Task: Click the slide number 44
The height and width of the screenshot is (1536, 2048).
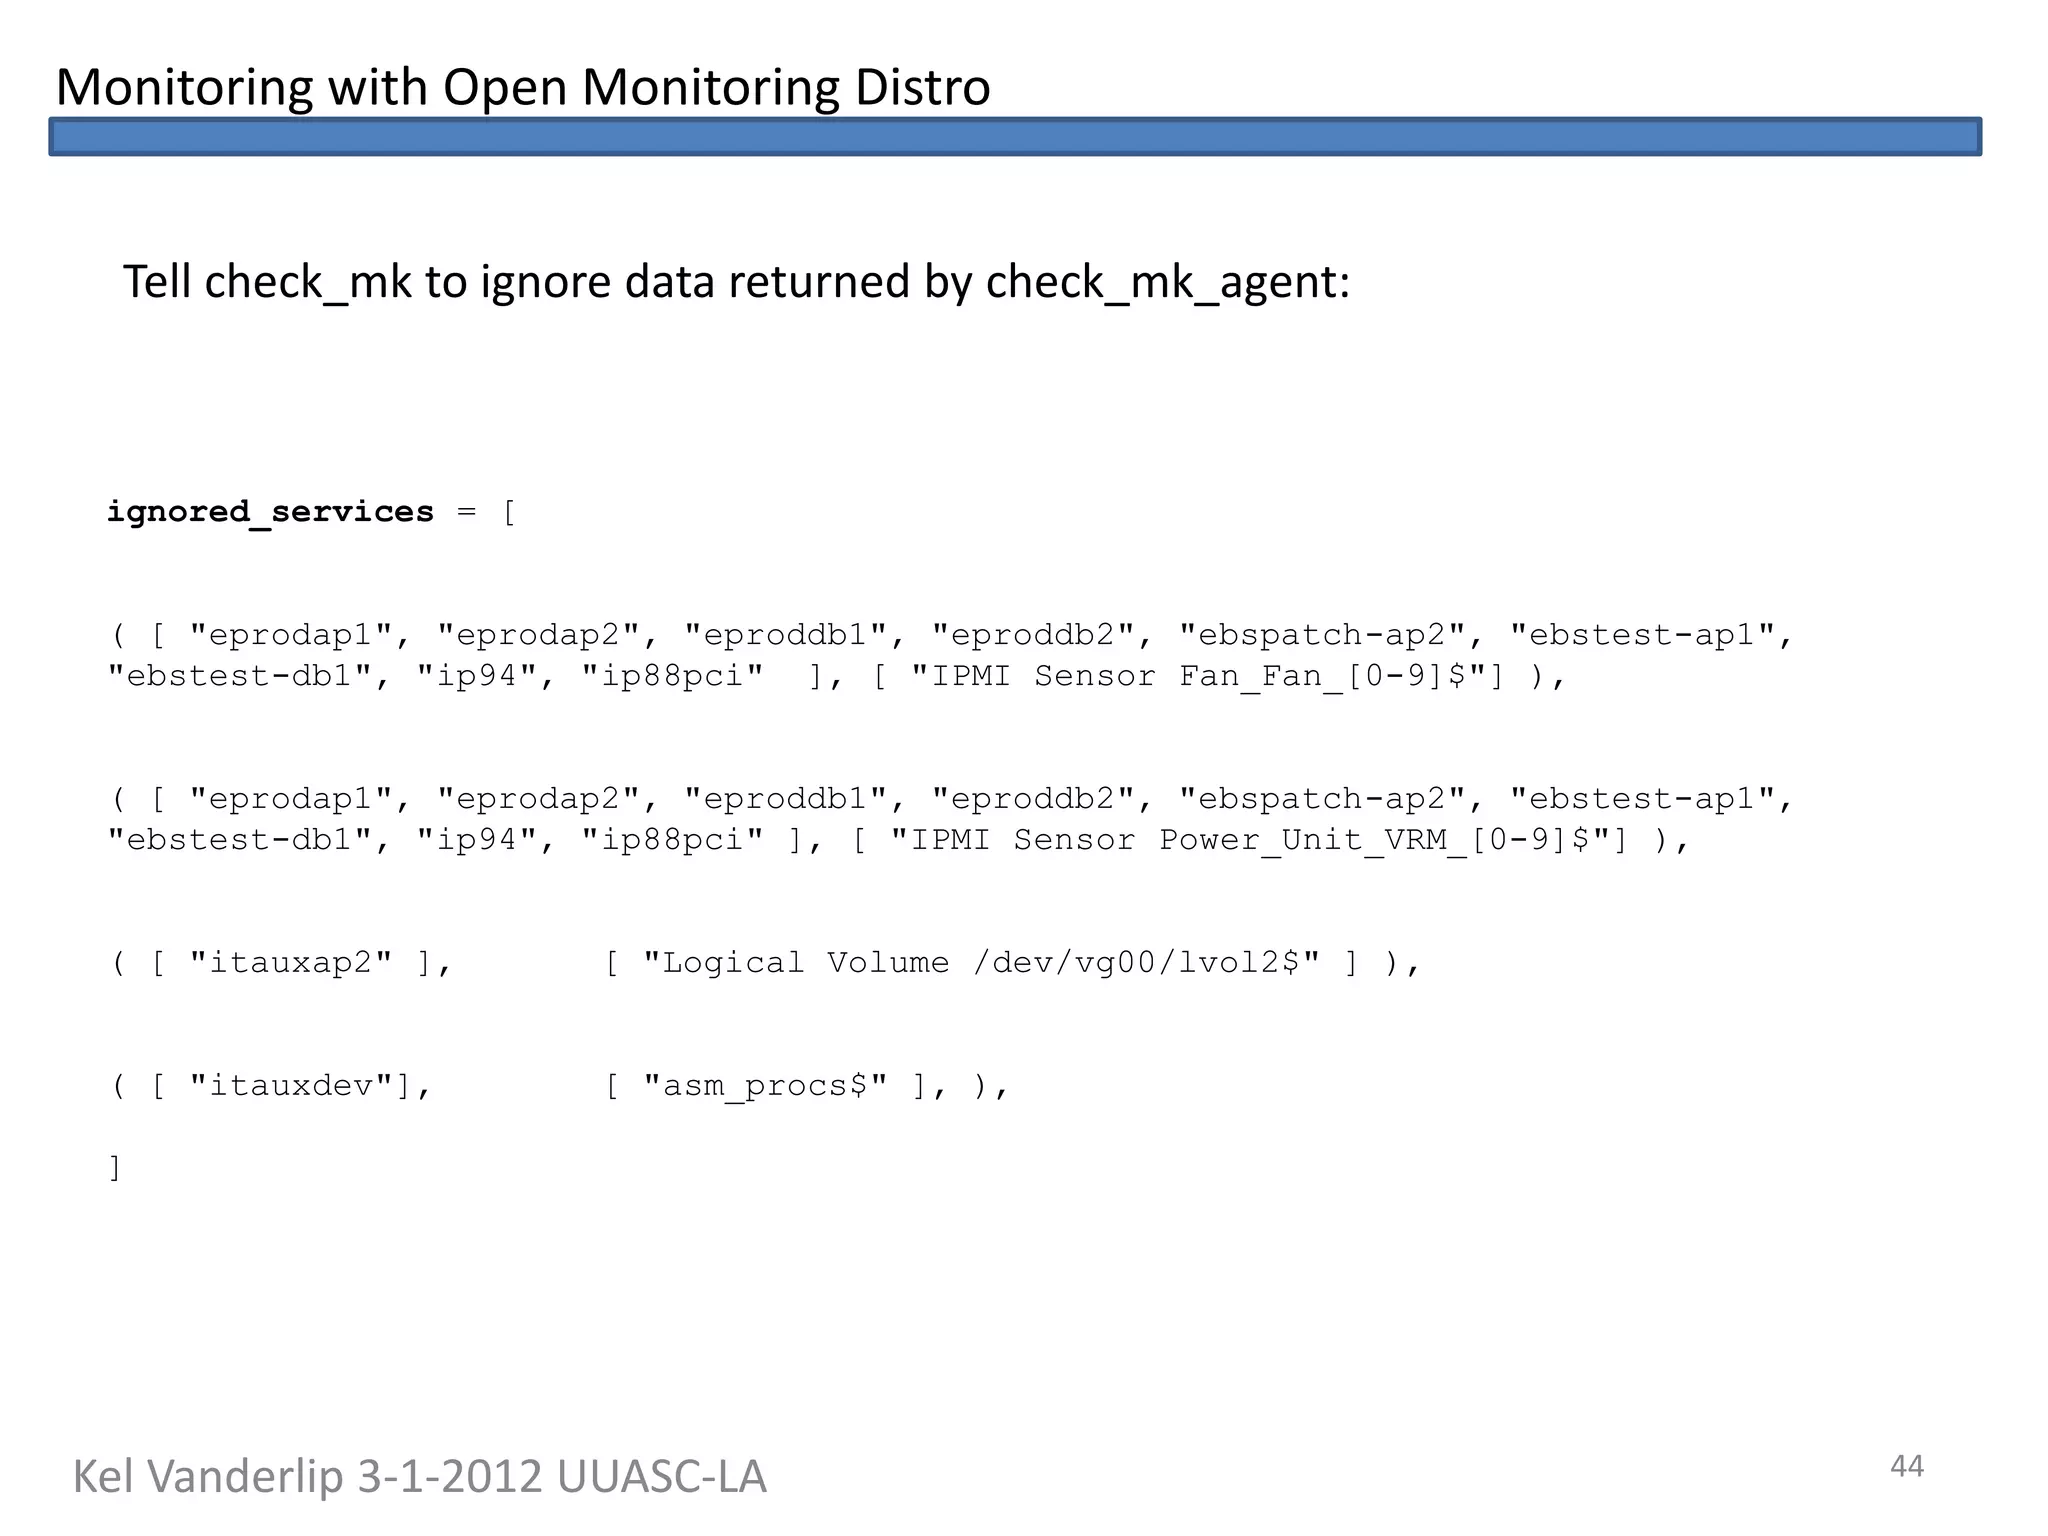Action: pos(1906,1466)
